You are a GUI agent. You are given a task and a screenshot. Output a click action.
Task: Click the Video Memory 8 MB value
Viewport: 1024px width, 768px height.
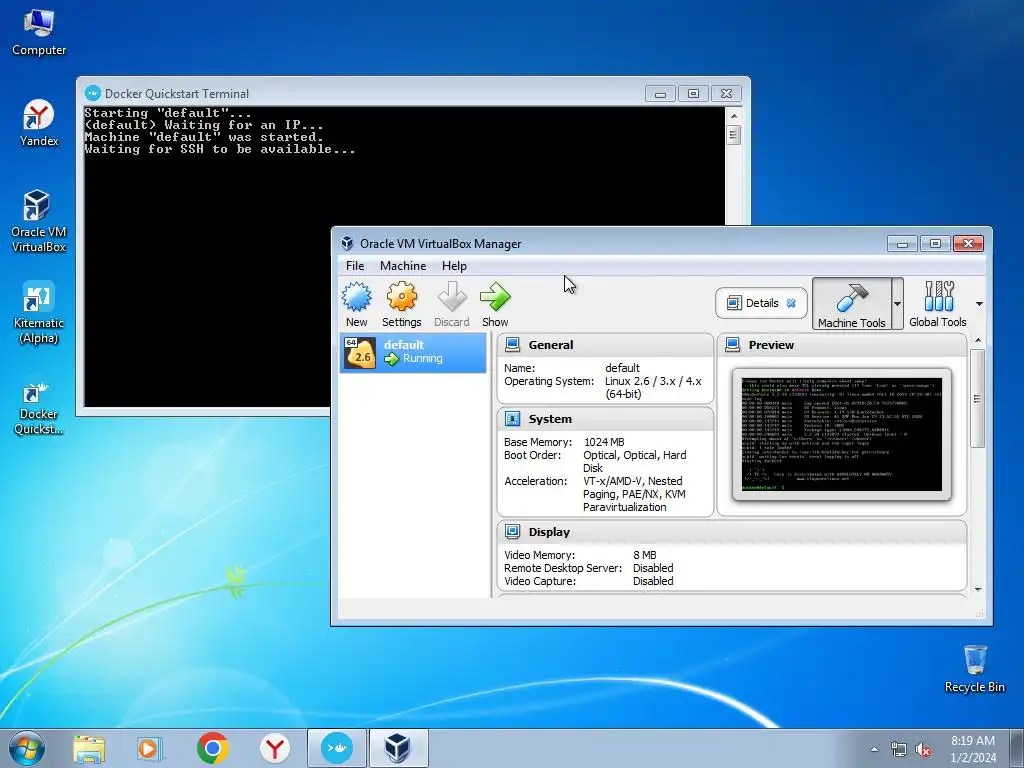pos(645,555)
